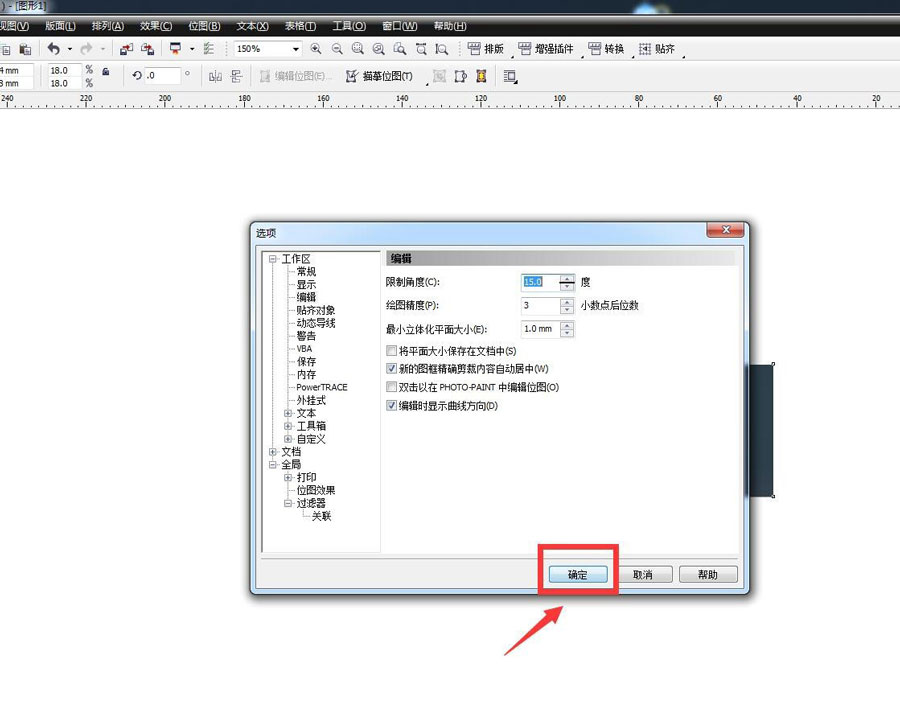
Task: Collapse the 全局 tree branch
Action: tap(274, 464)
